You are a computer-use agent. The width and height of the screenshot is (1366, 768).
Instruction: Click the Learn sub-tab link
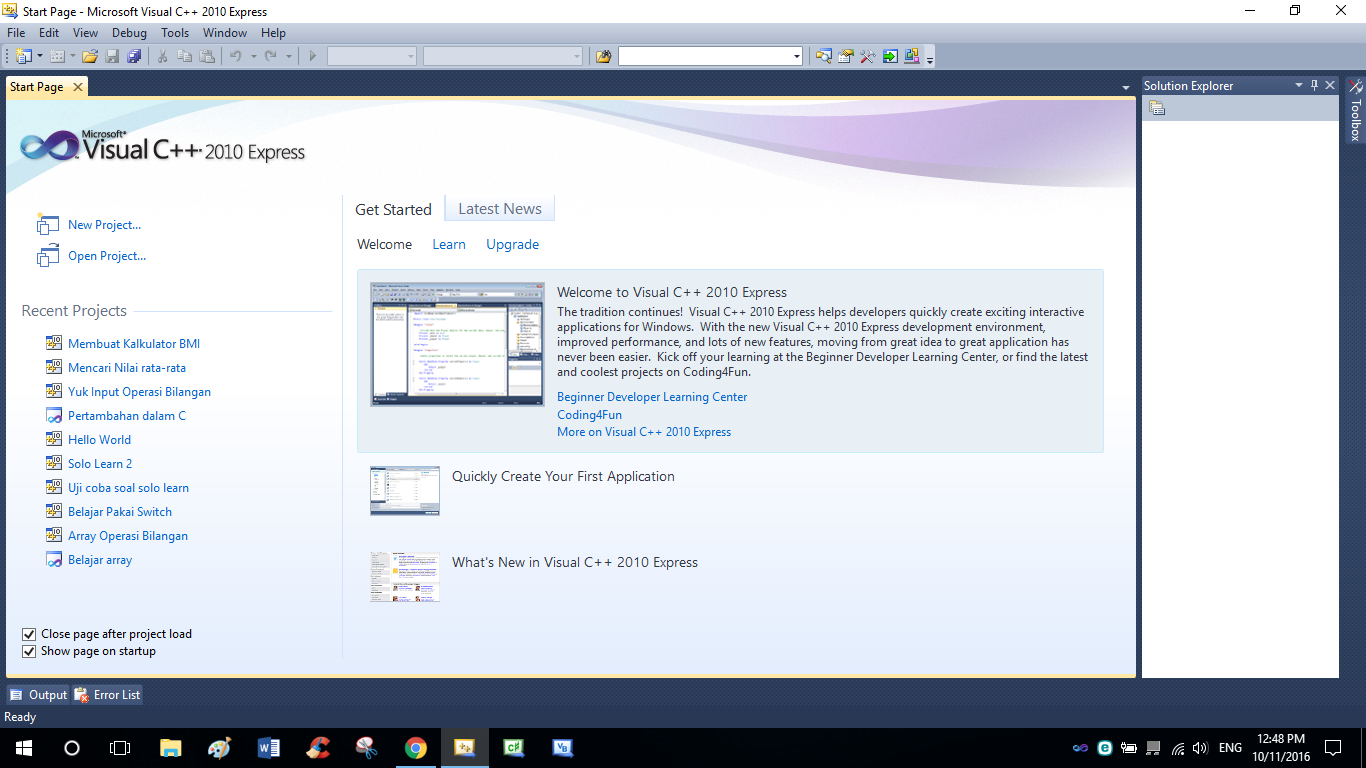click(x=449, y=244)
